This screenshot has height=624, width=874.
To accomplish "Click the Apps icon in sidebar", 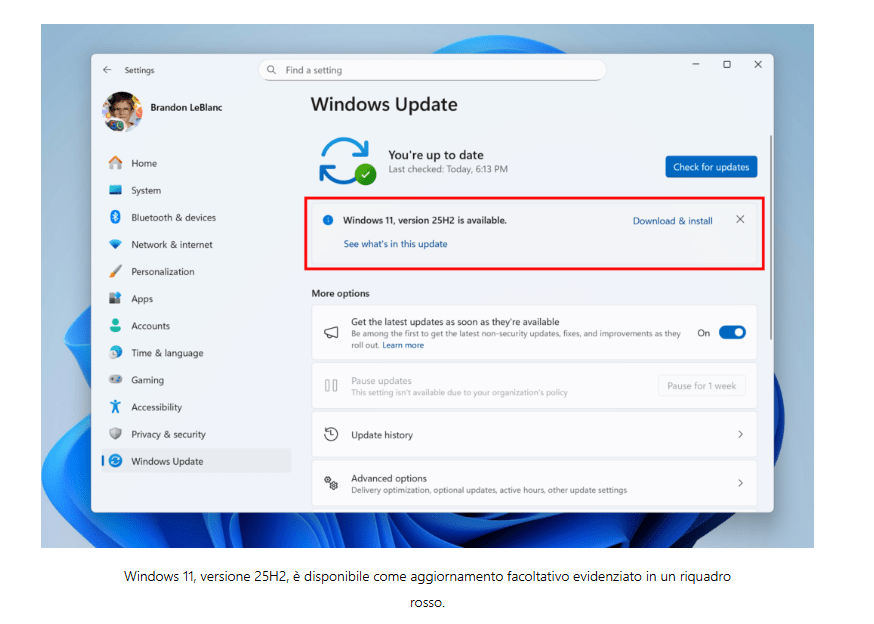I will 115,298.
